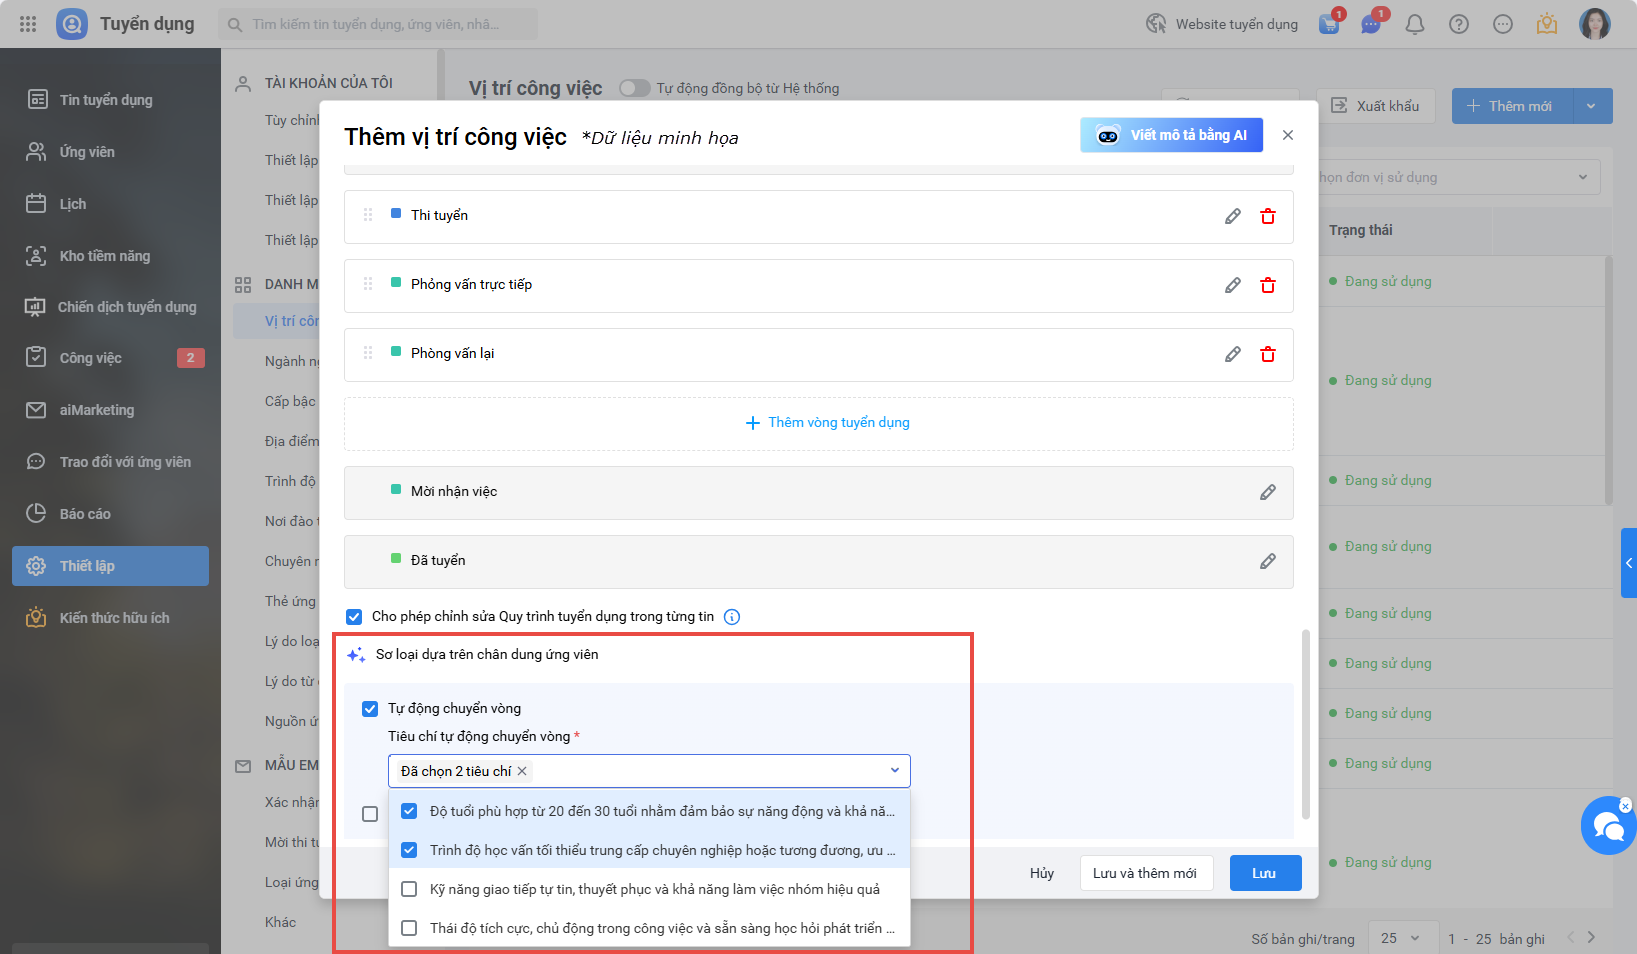
Task: Open Ứng viên in the sidebar
Action: point(87,152)
